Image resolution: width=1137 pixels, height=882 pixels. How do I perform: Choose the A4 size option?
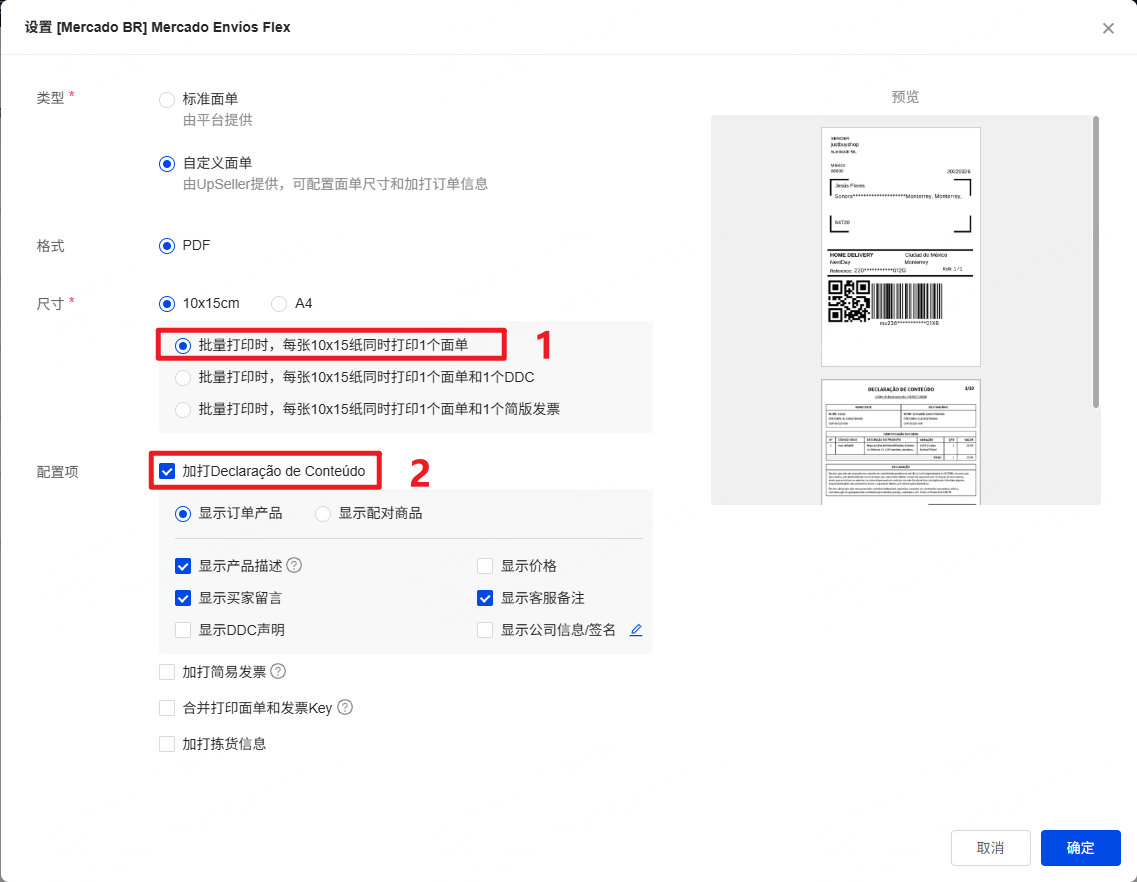[x=279, y=303]
